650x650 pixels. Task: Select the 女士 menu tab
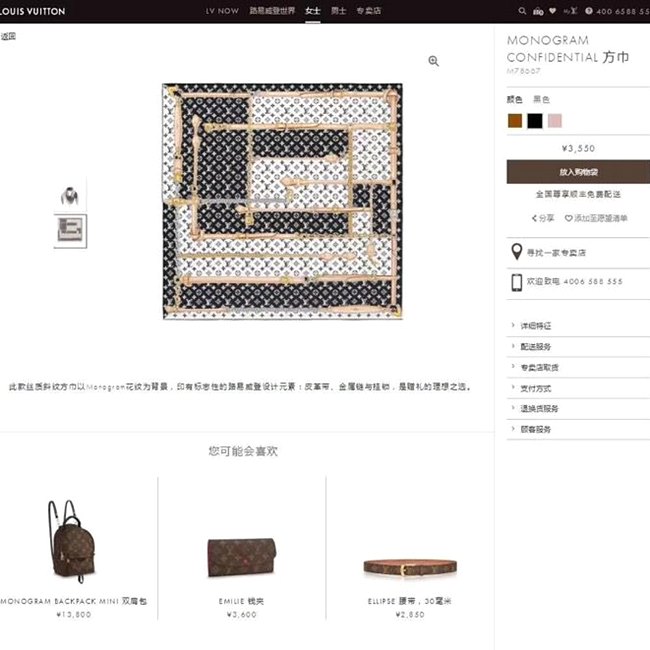coord(313,11)
